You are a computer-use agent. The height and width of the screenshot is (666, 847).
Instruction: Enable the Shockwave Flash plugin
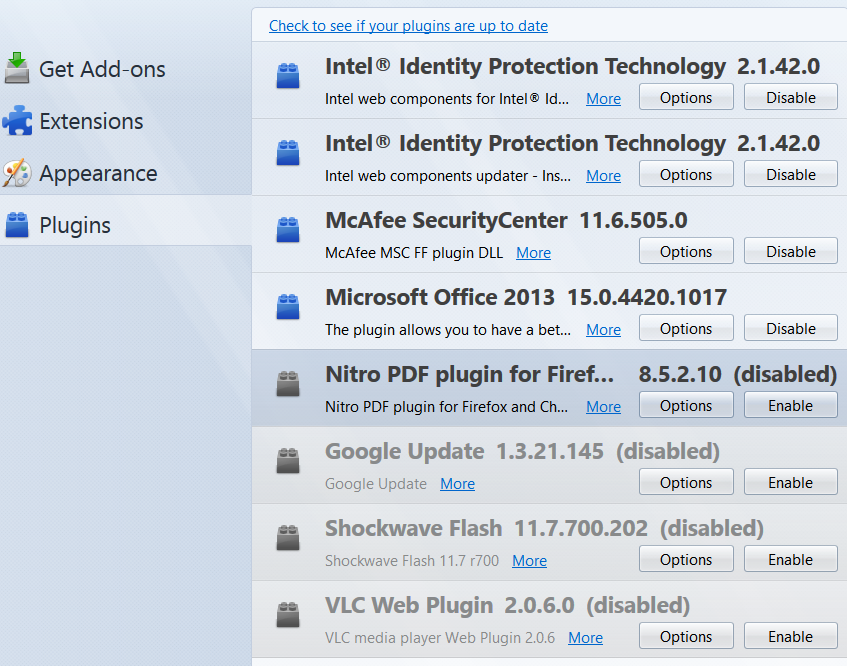point(791,560)
